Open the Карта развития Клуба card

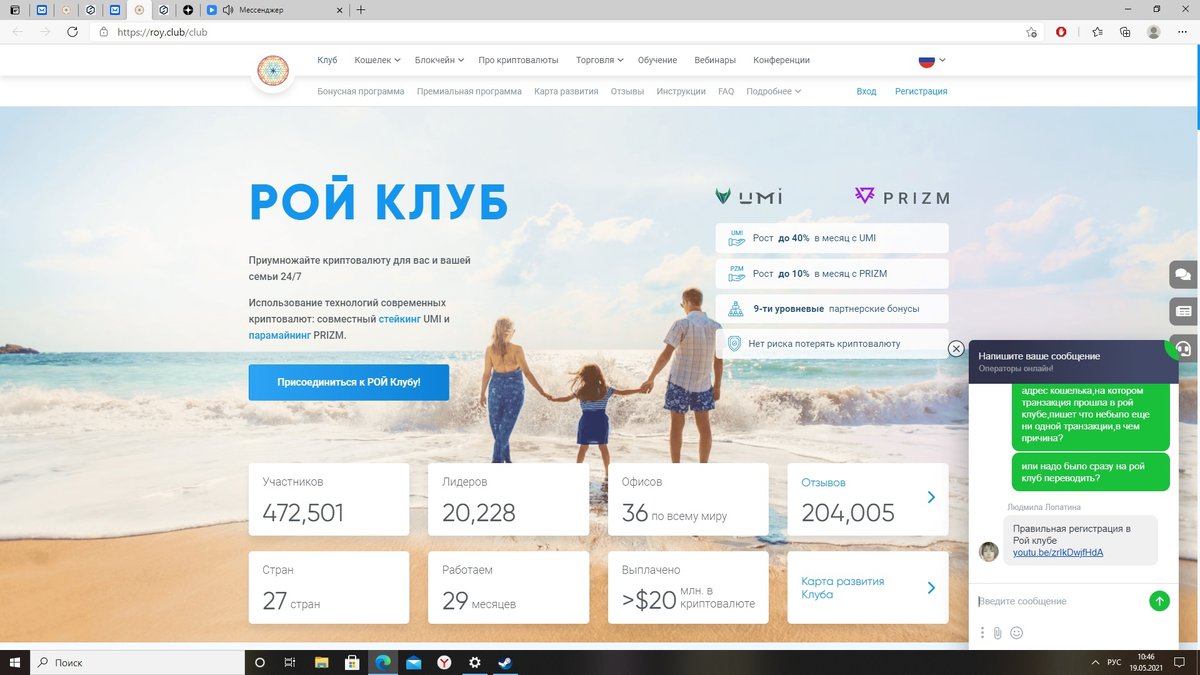tap(868, 587)
